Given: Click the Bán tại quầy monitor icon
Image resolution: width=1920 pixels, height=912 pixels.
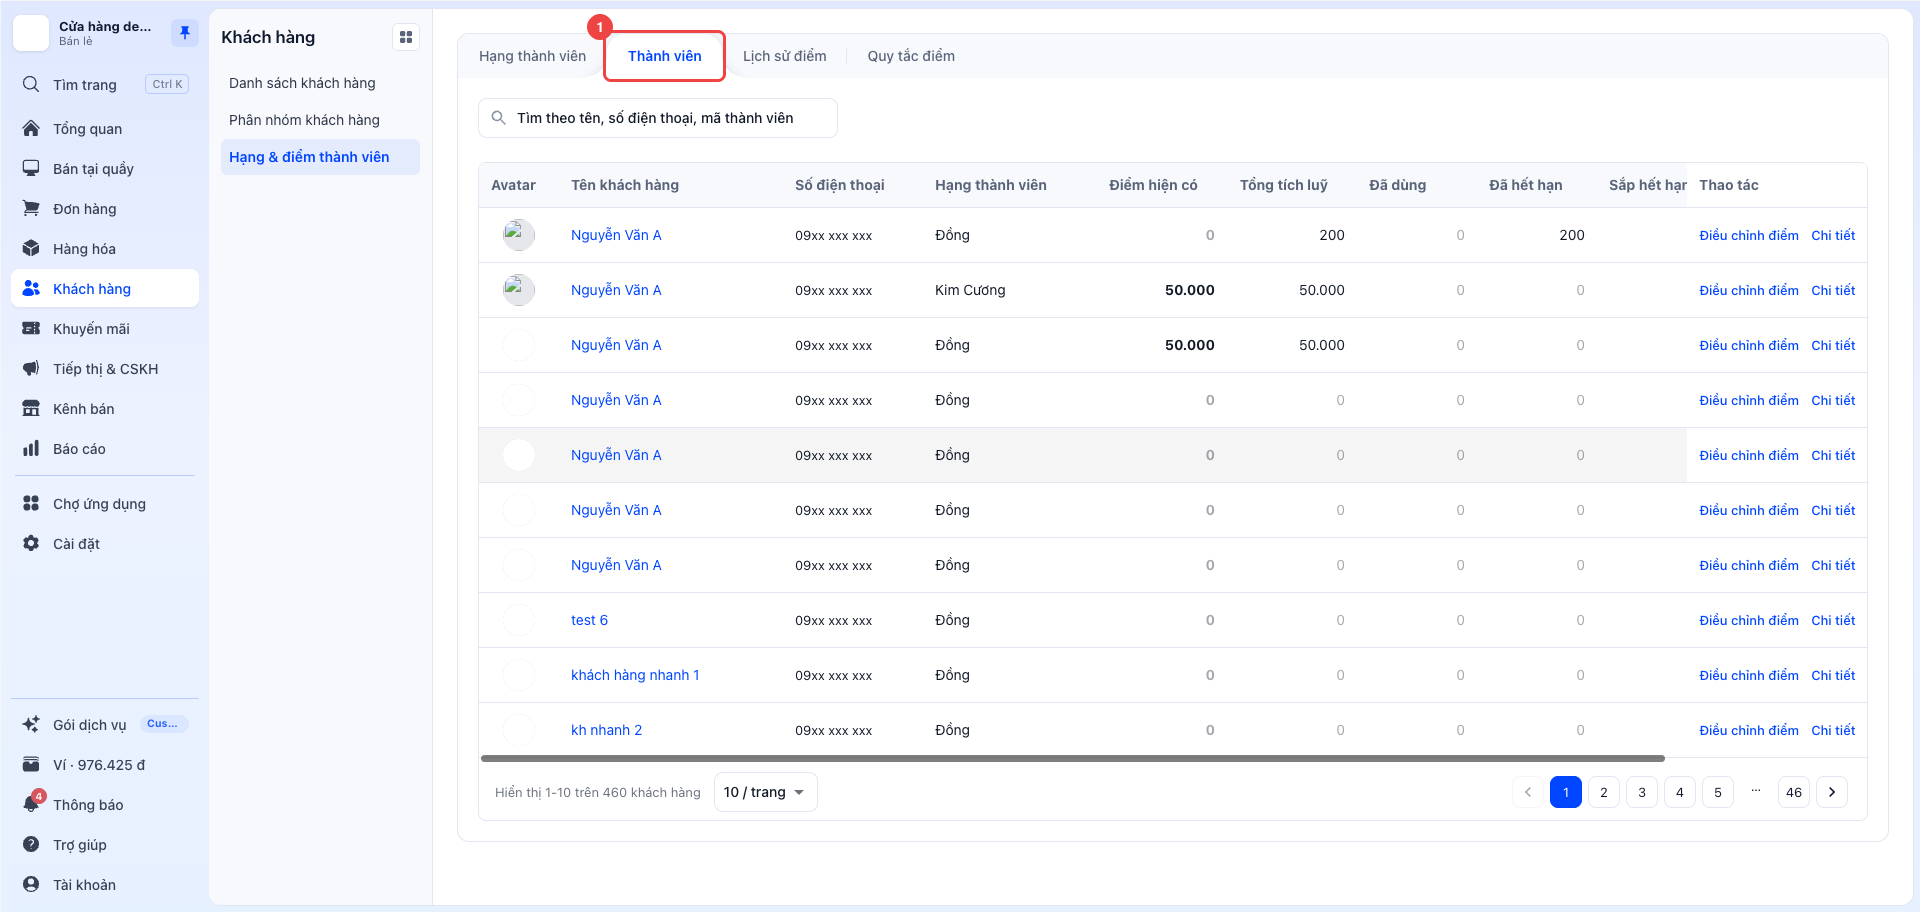Looking at the screenshot, I should tap(31, 169).
